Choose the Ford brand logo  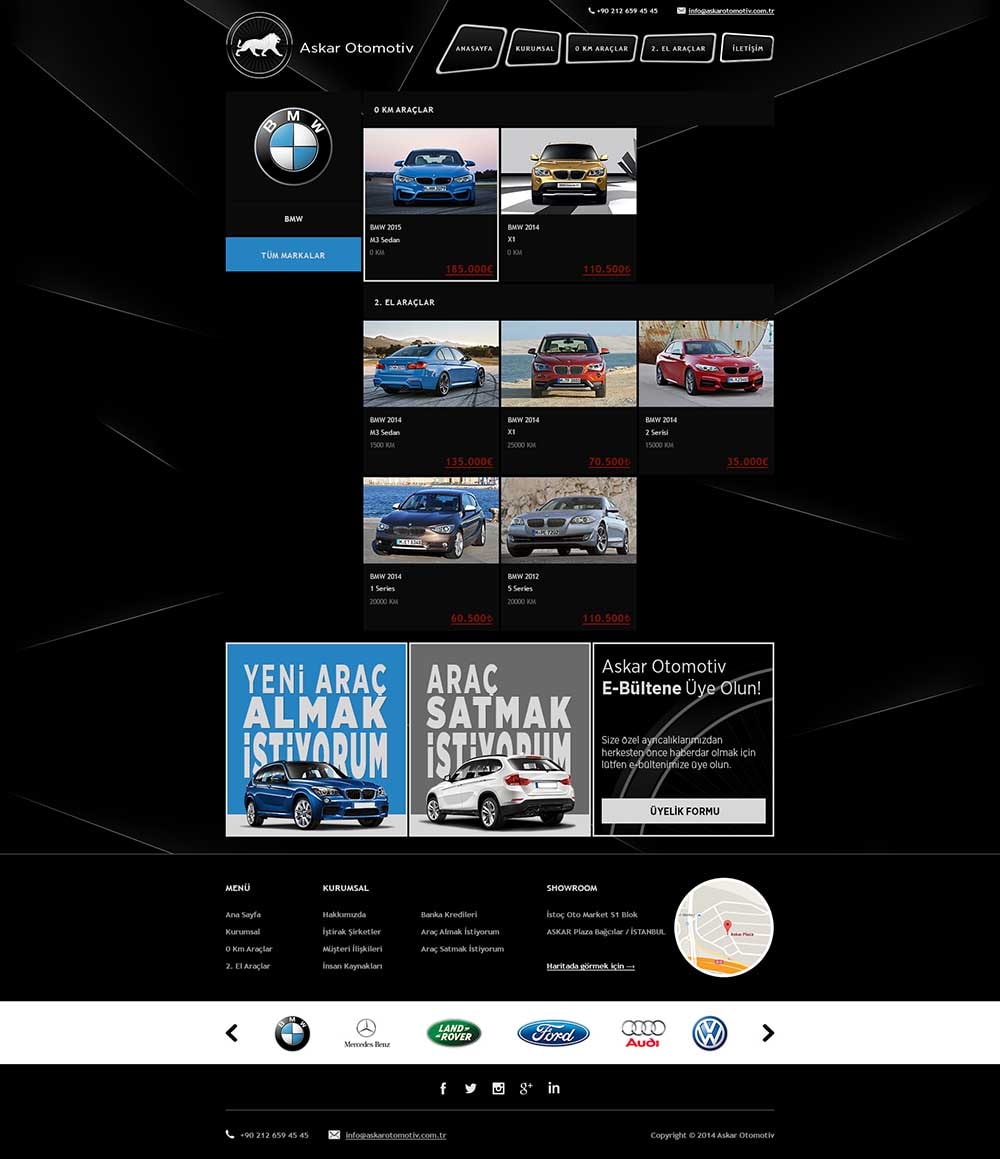pyautogui.click(x=553, y=1033)
